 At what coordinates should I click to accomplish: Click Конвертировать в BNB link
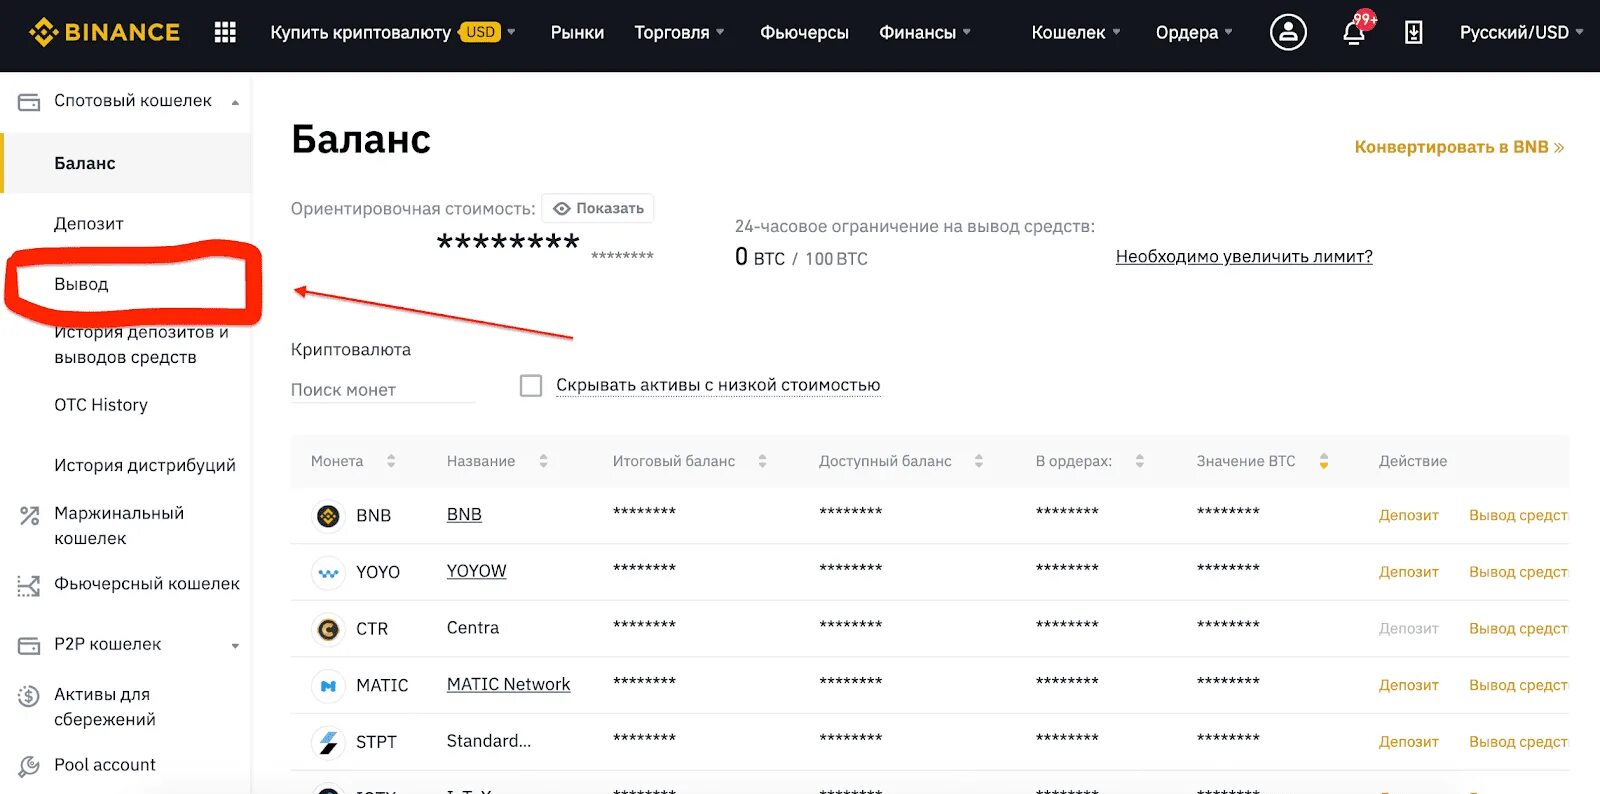1459,147
